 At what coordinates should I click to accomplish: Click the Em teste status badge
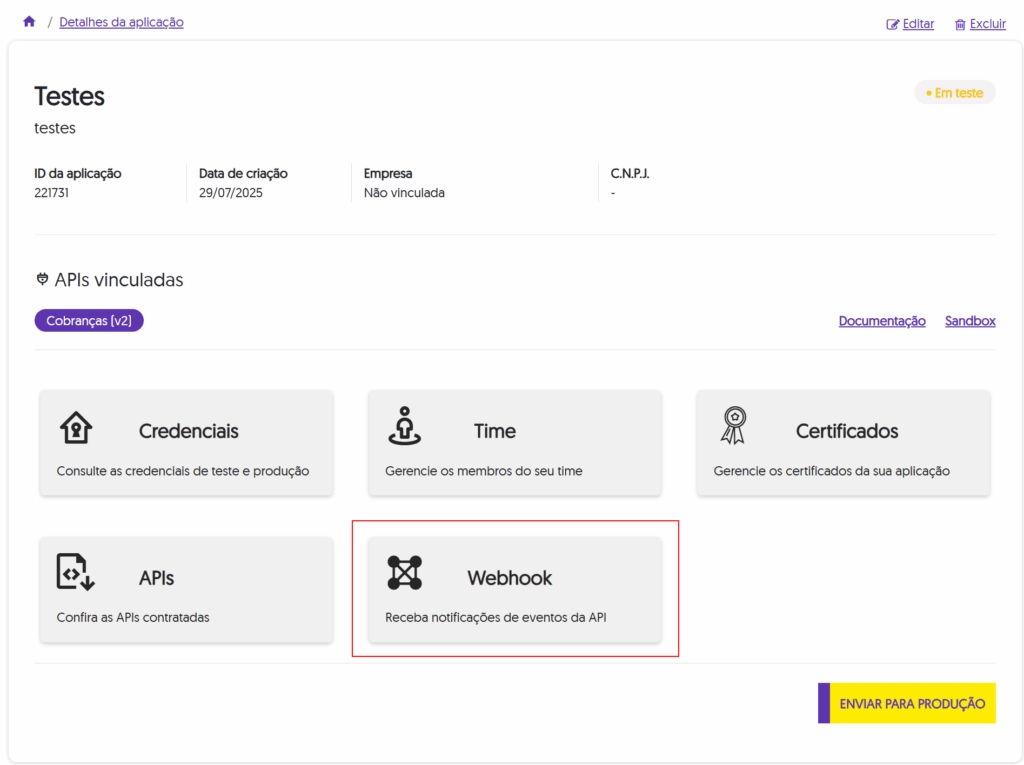pos(954,93)
